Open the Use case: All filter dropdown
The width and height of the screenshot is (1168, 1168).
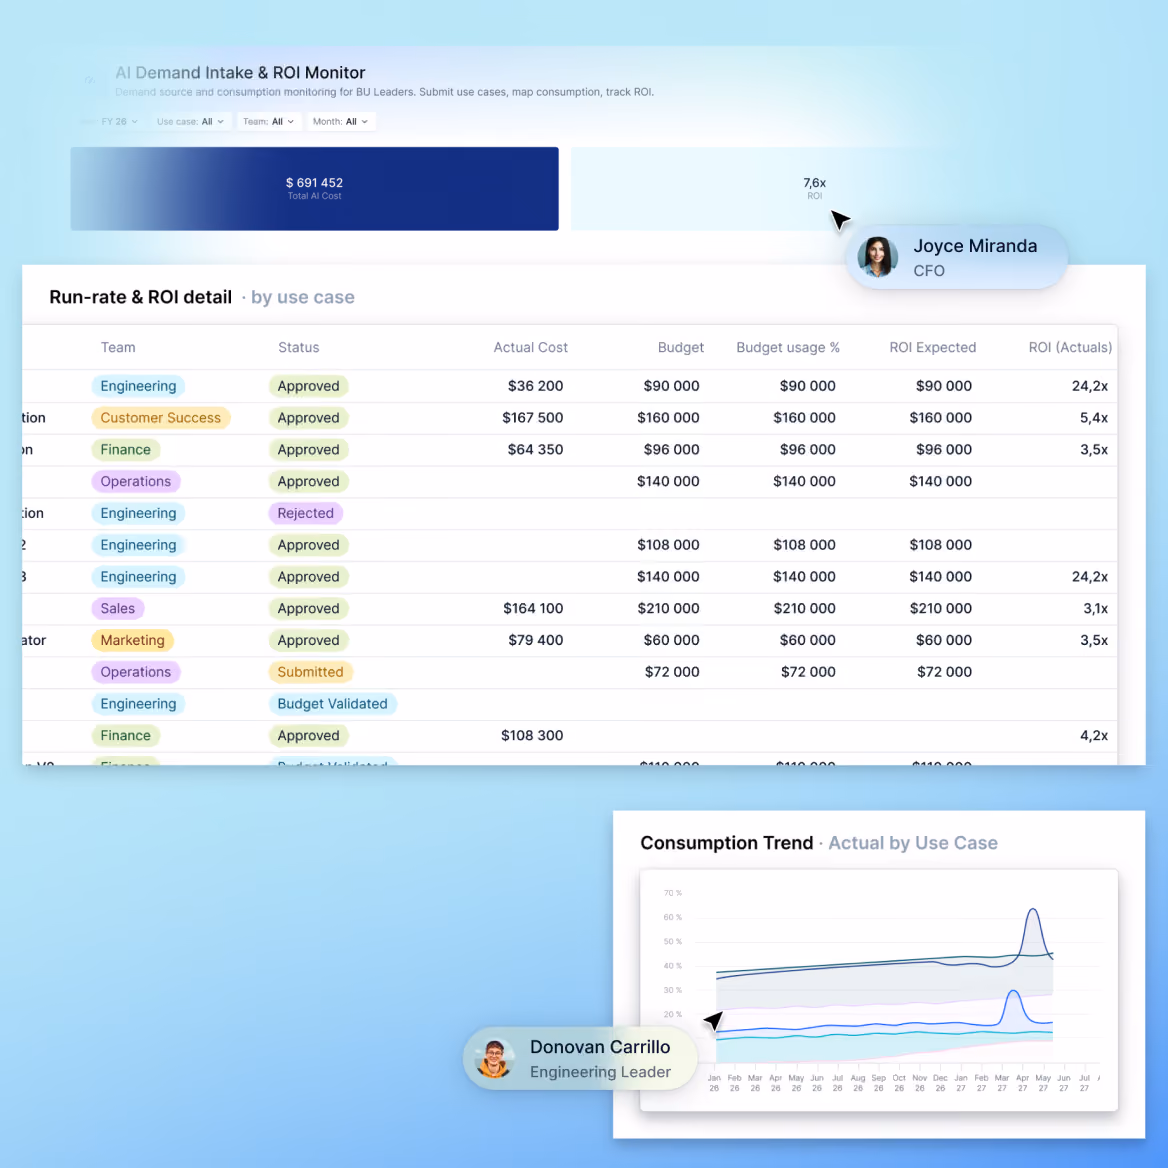(190, 121)
